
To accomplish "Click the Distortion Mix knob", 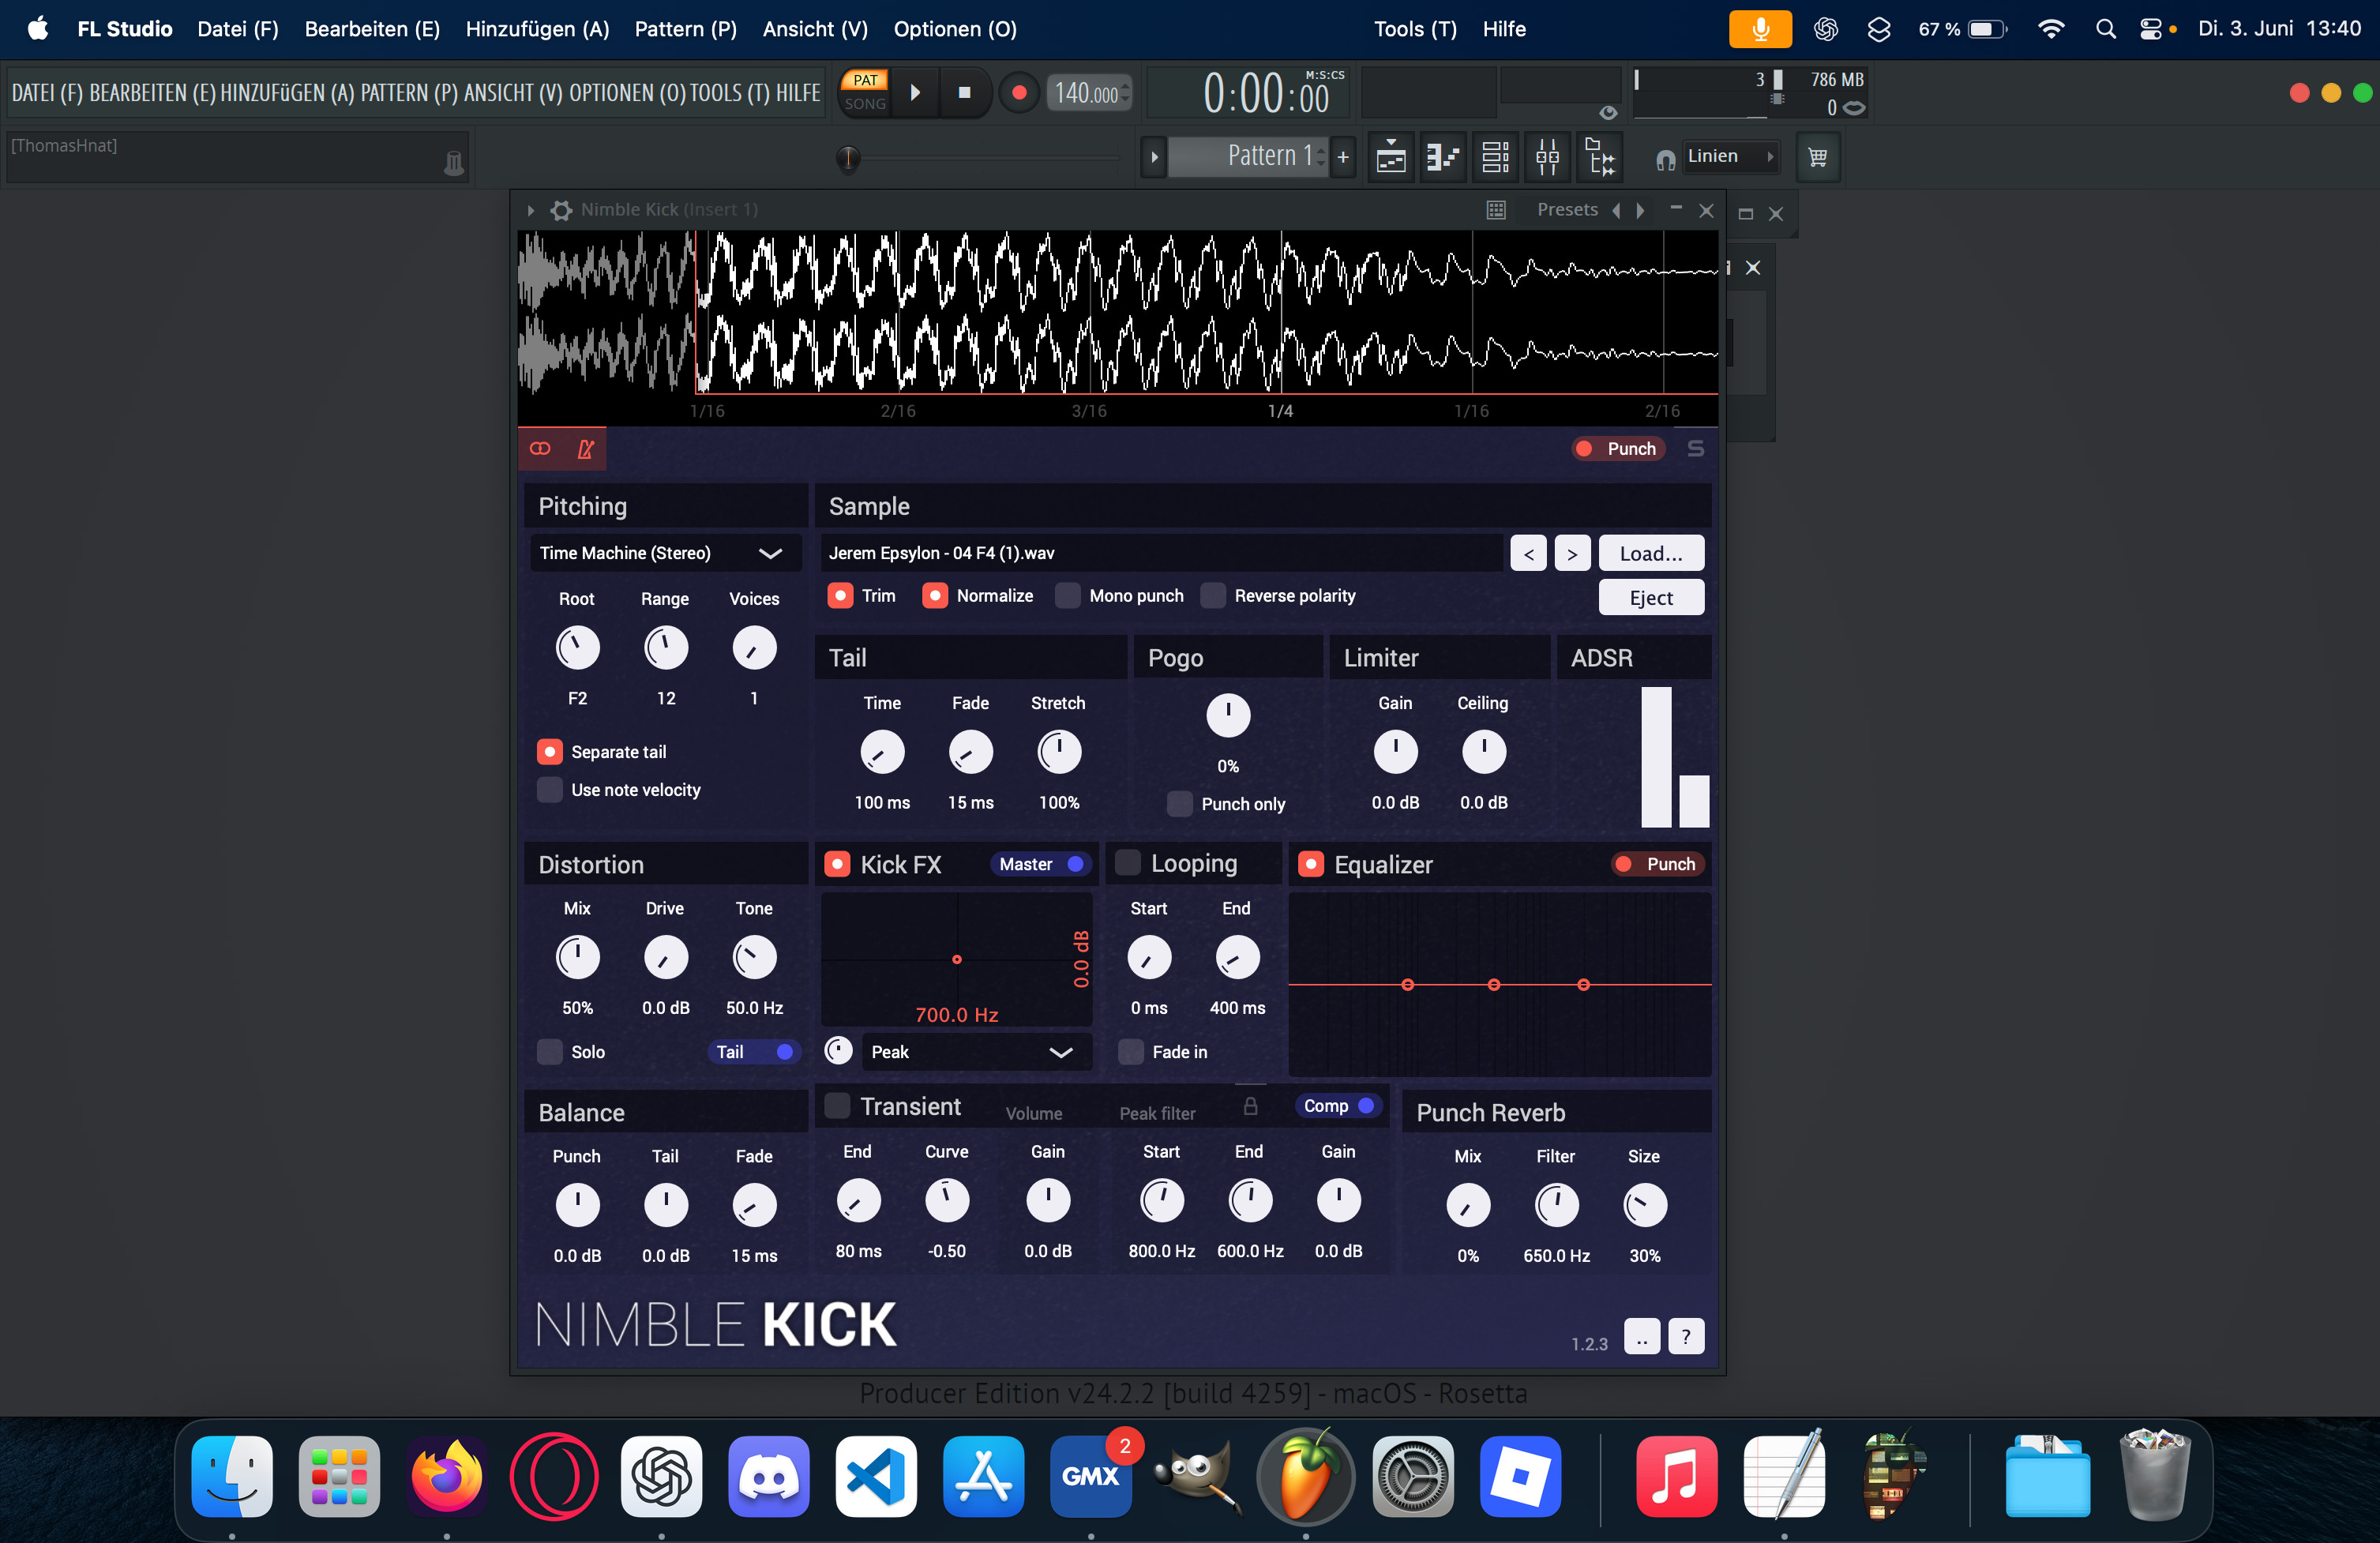I will tap(577, 958).
